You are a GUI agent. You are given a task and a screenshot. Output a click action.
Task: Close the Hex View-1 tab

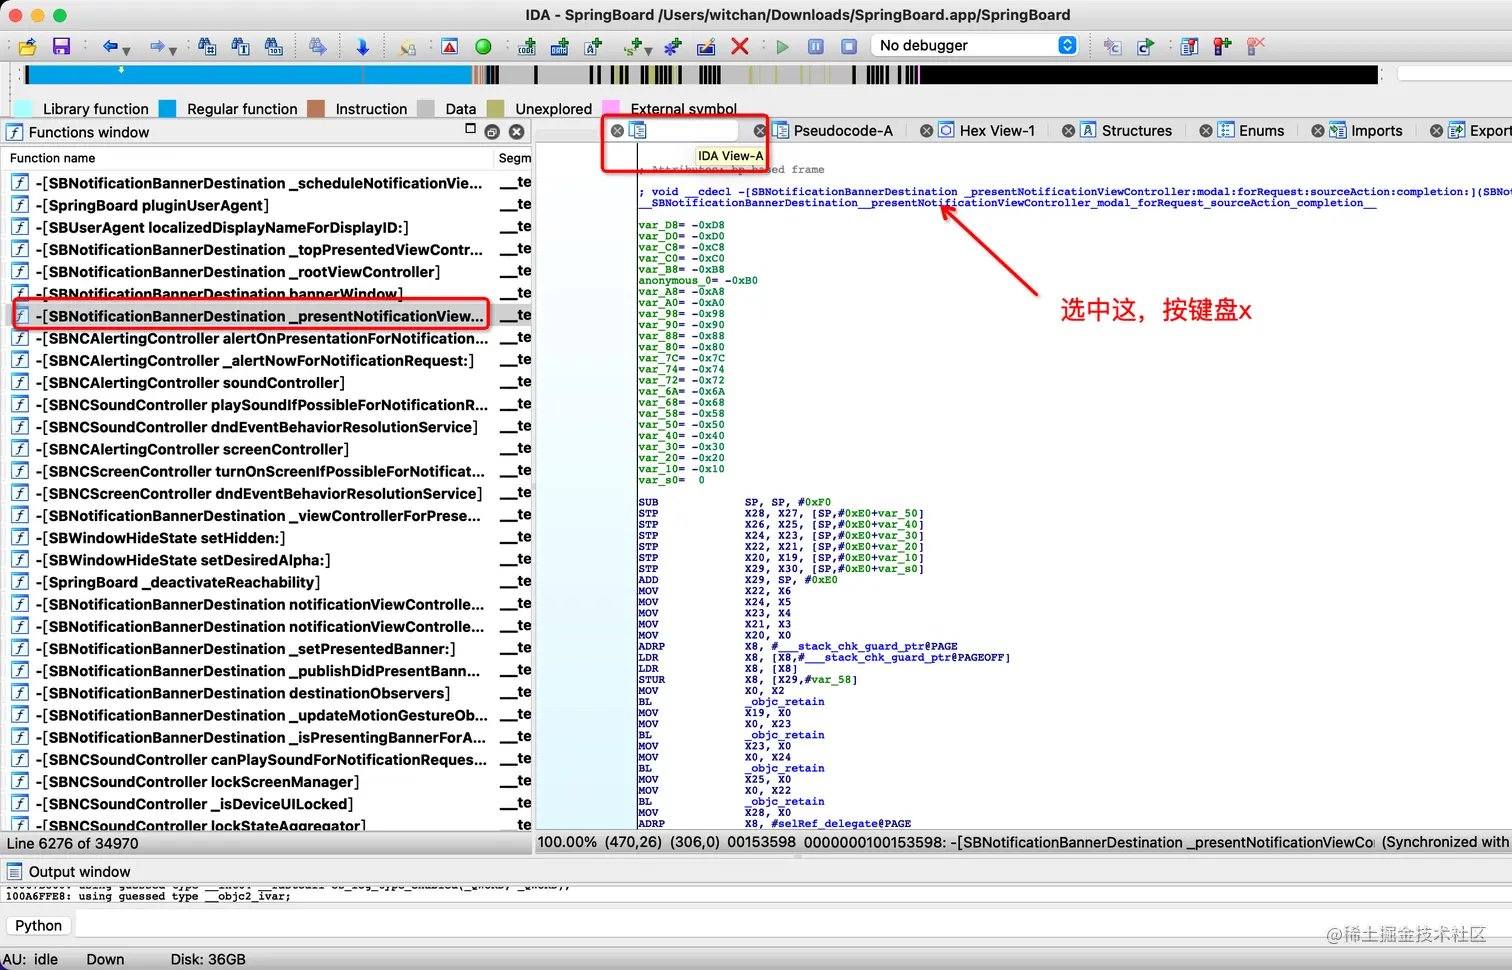(927, 131)
